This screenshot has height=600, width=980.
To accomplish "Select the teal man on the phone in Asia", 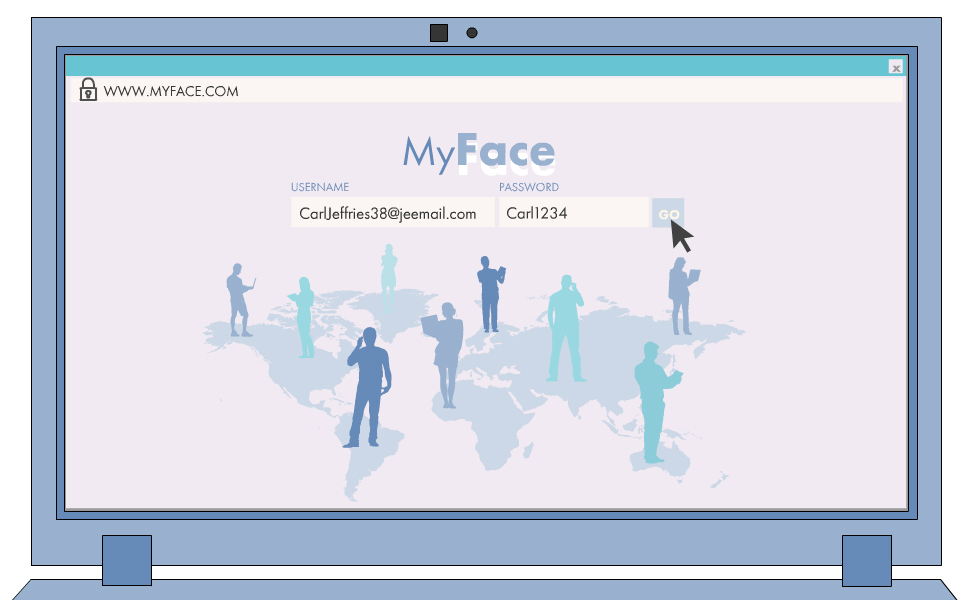I will (x=565, y=328).
